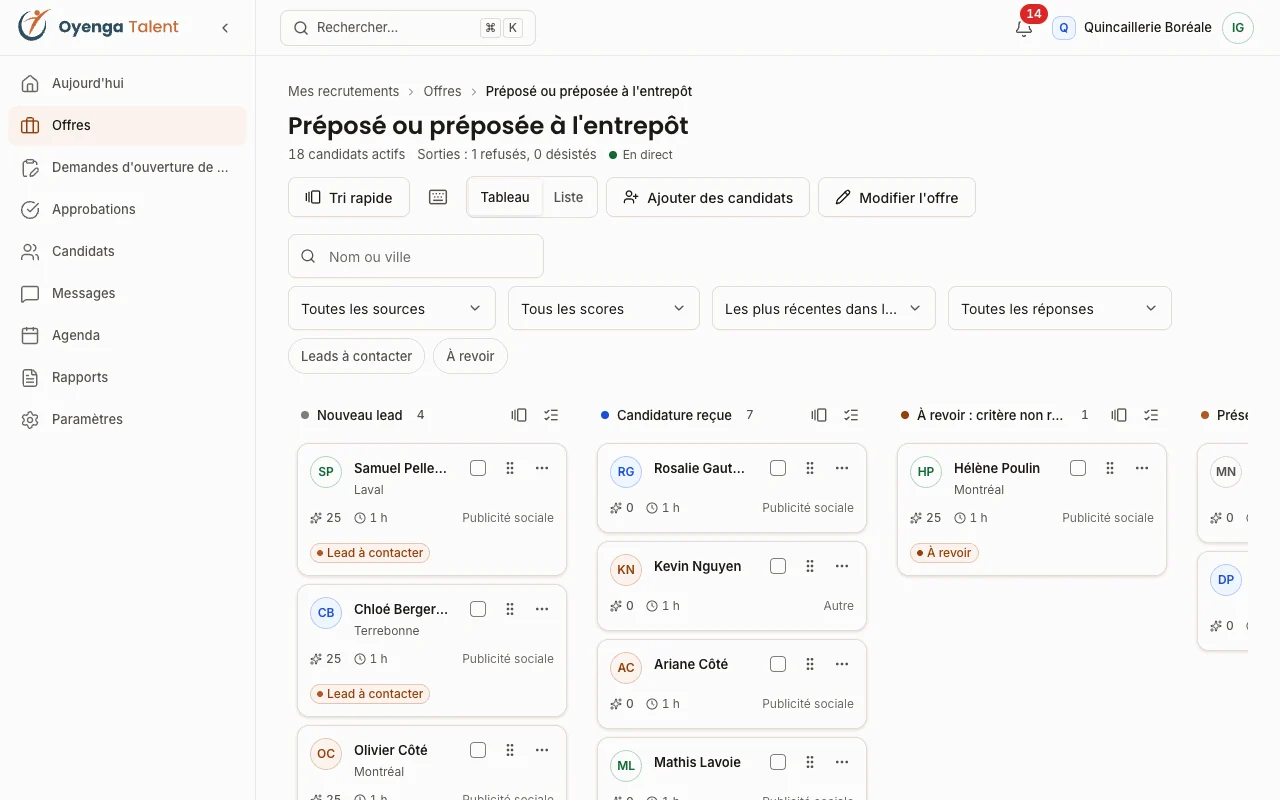Click the IG user avatar
The image size is (1280, 800).
tap(1238, 28)
